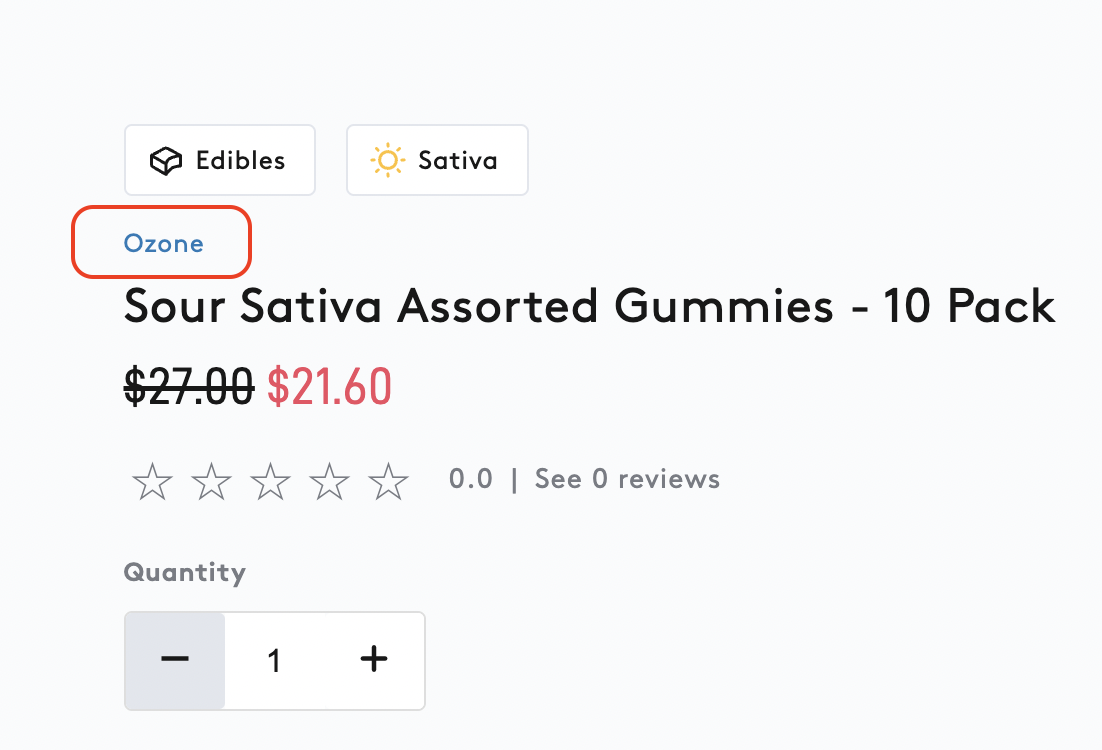Click the word Sativa in the tag

(x=458, y=161)
